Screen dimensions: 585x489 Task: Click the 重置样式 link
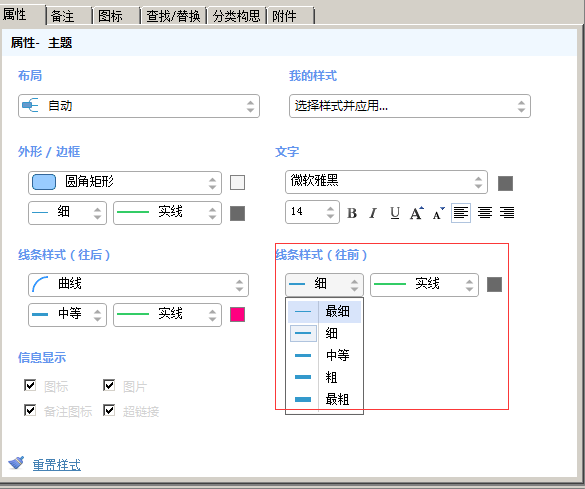pos(57,465)
